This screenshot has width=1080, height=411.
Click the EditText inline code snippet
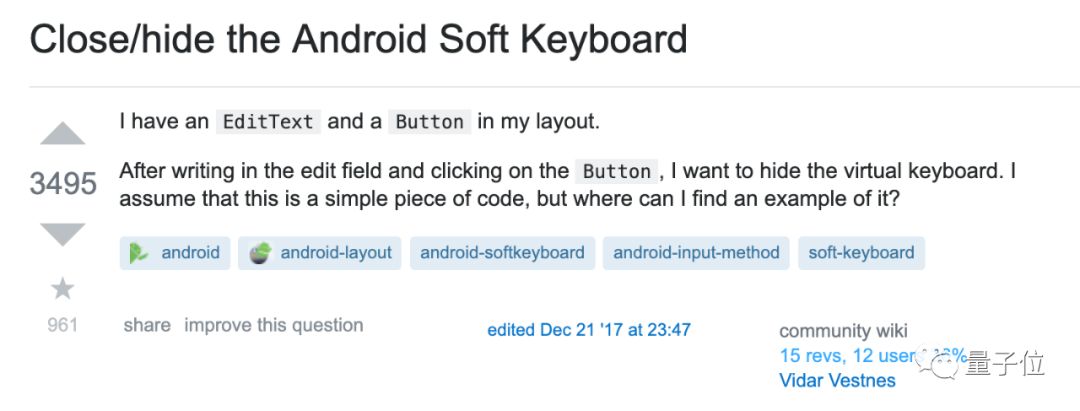tap(268, 122)
